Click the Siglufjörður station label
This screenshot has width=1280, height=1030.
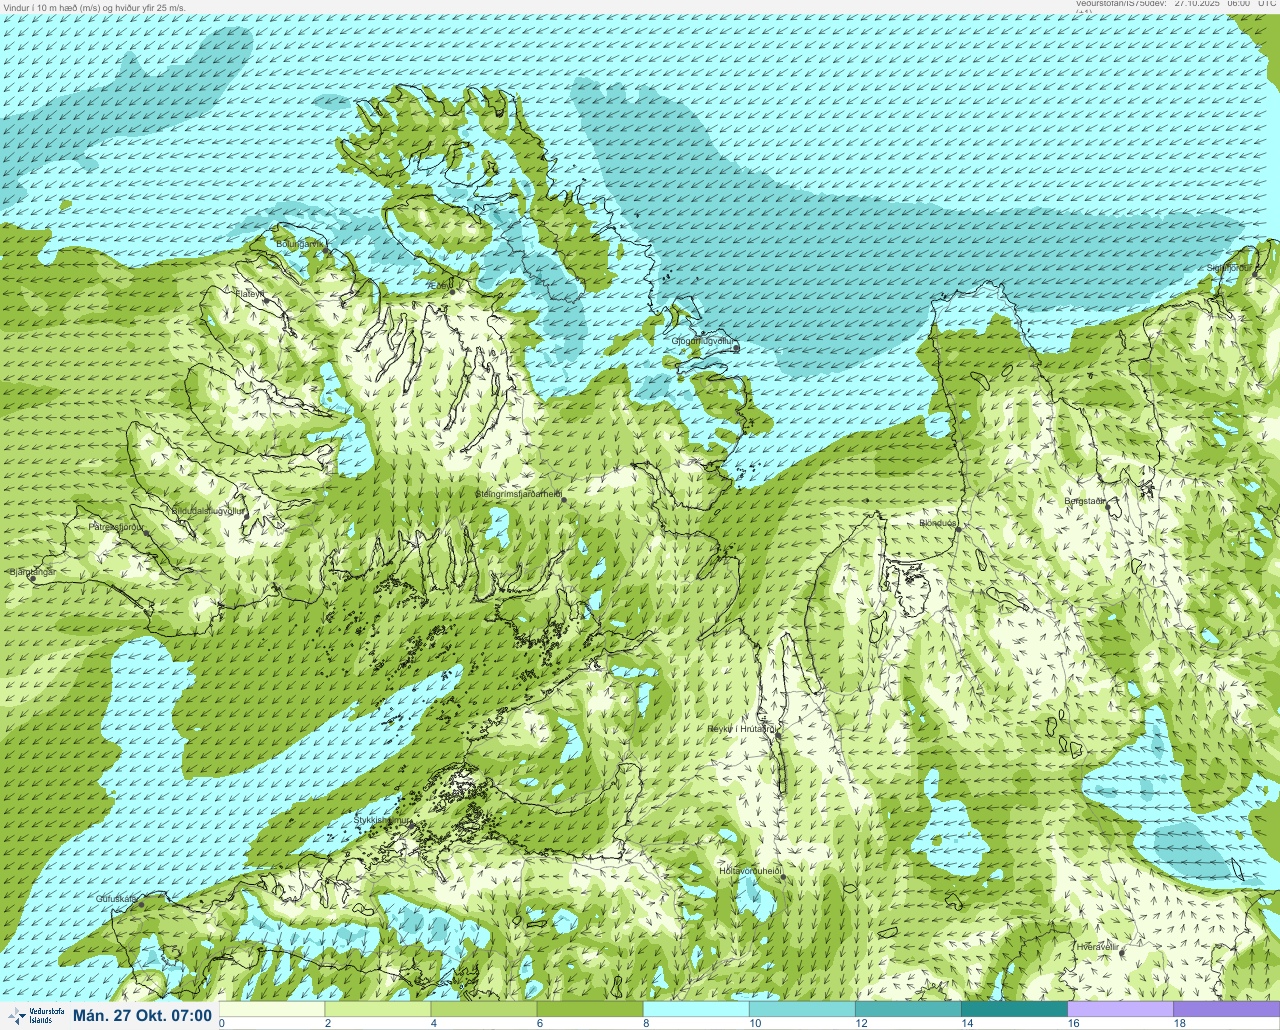point(1228,268)
